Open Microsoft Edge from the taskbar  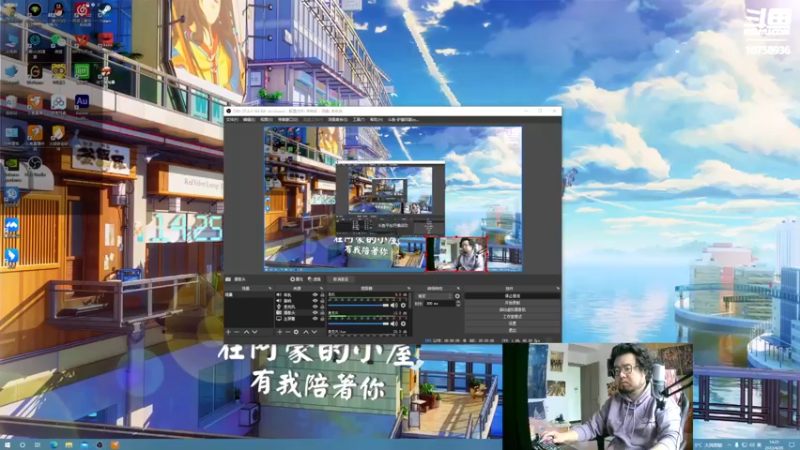[x=53, y=445]
